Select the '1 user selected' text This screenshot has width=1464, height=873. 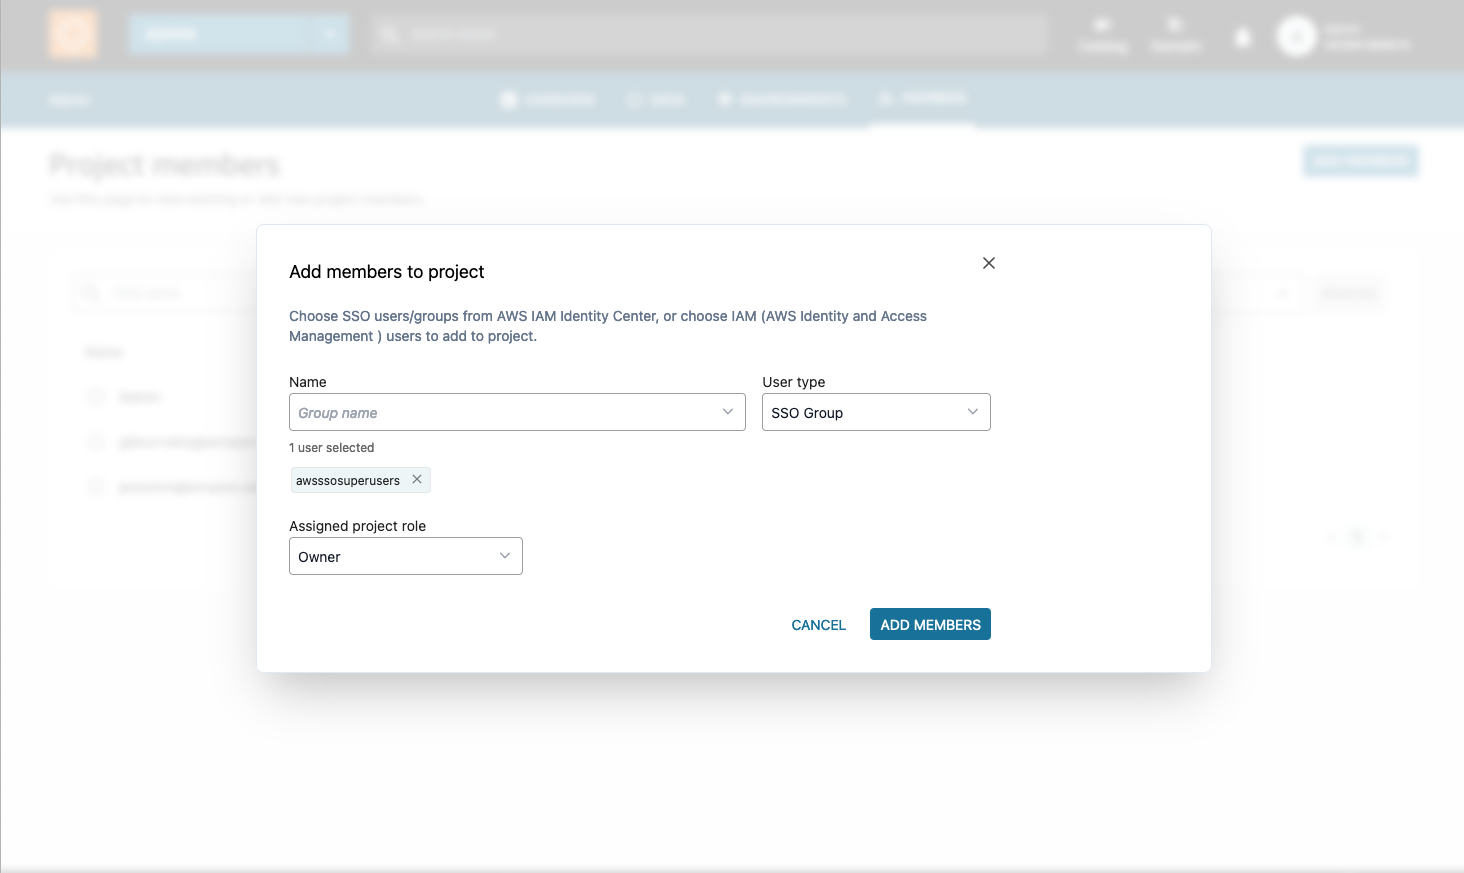click(332, 448)
